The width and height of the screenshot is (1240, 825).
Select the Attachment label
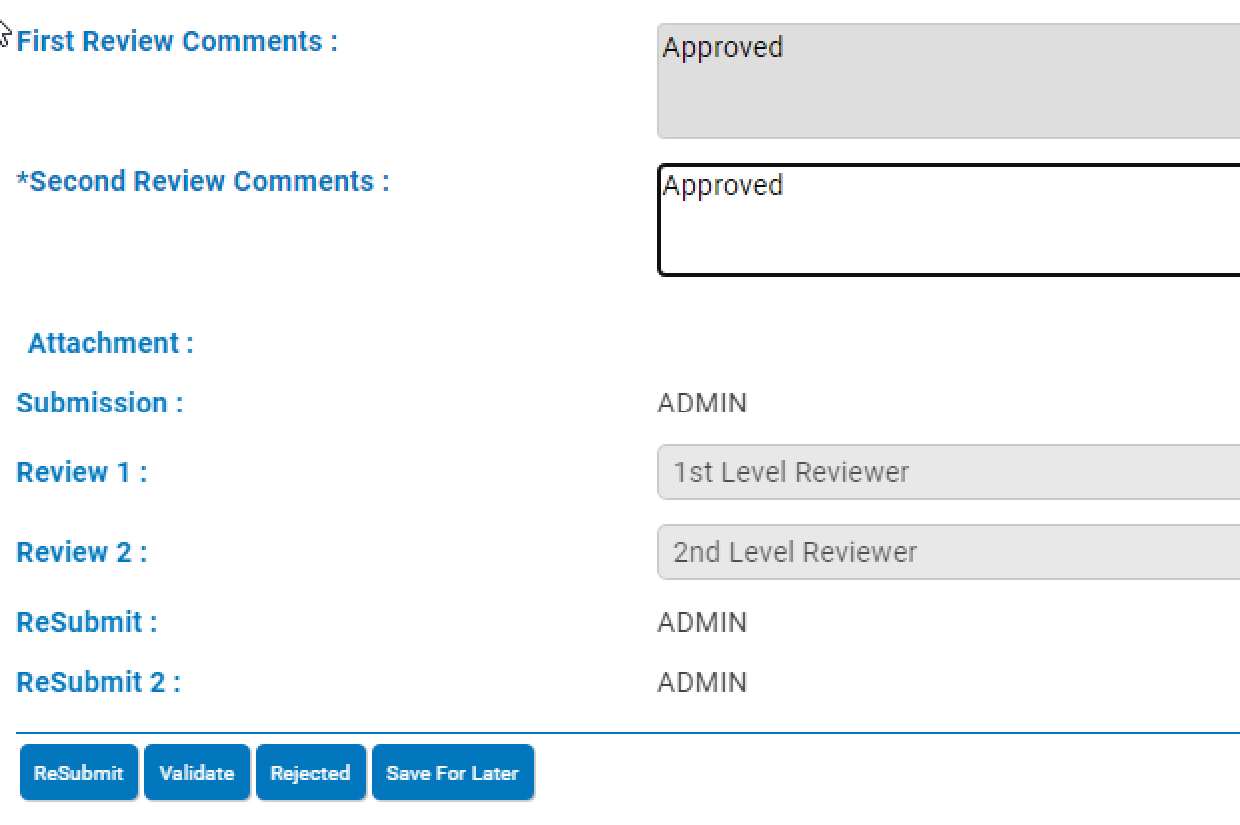tap(110, 344)
